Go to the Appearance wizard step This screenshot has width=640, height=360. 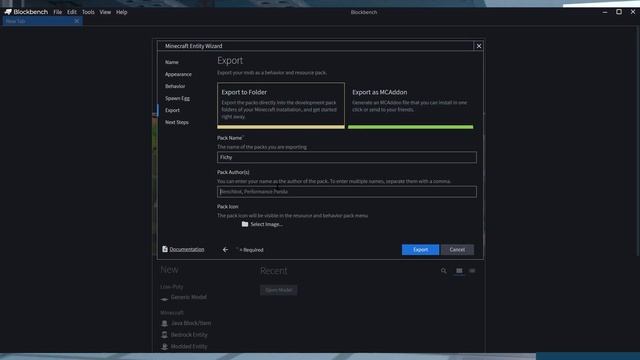(x=178, y=74)
